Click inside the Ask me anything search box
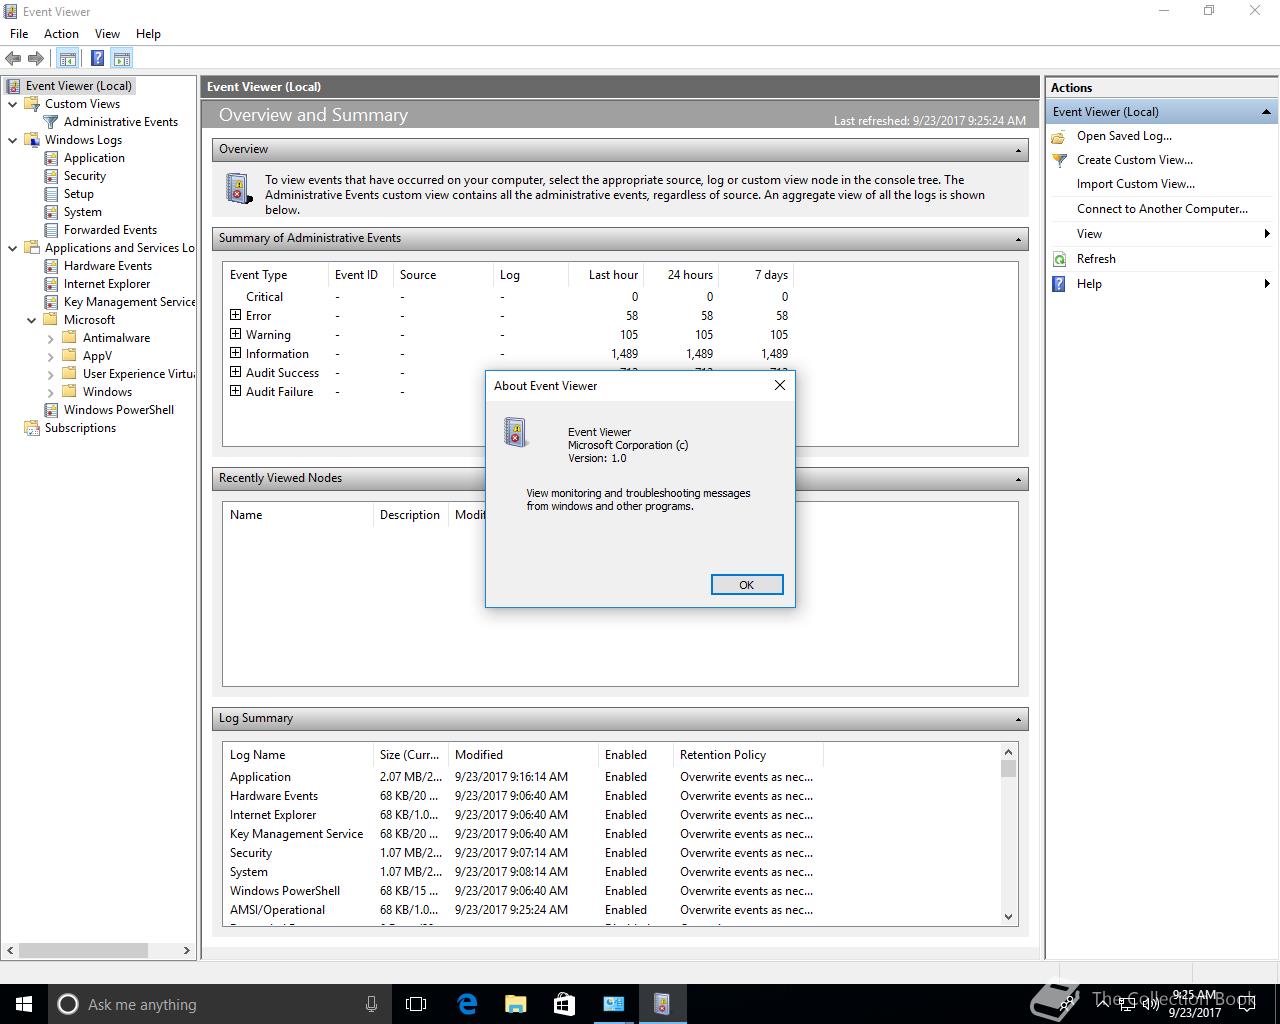 [220, 1004]
